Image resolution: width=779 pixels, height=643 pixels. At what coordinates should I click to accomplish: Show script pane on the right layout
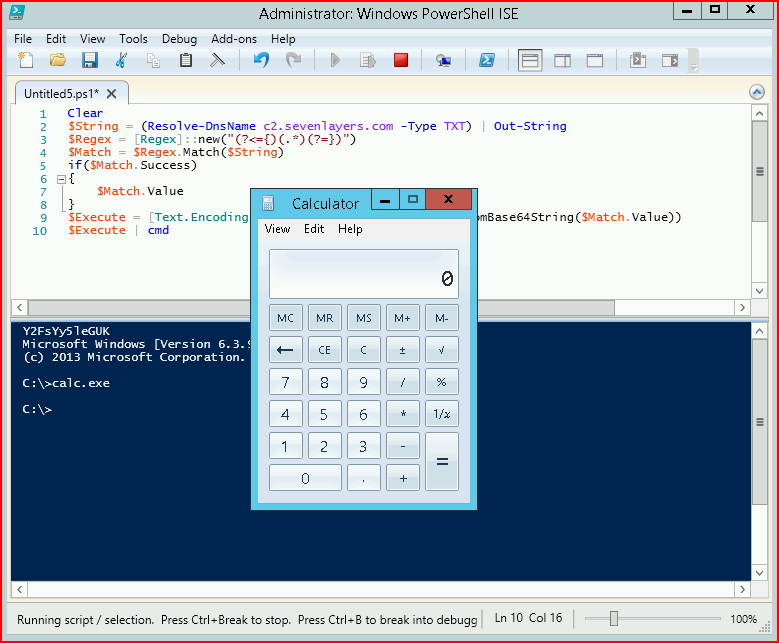coord(562,60)
